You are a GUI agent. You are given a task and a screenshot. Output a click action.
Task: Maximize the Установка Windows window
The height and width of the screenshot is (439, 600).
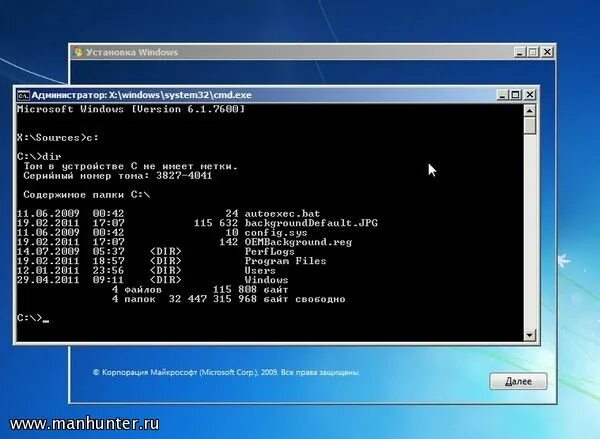[x=533, y=52]
